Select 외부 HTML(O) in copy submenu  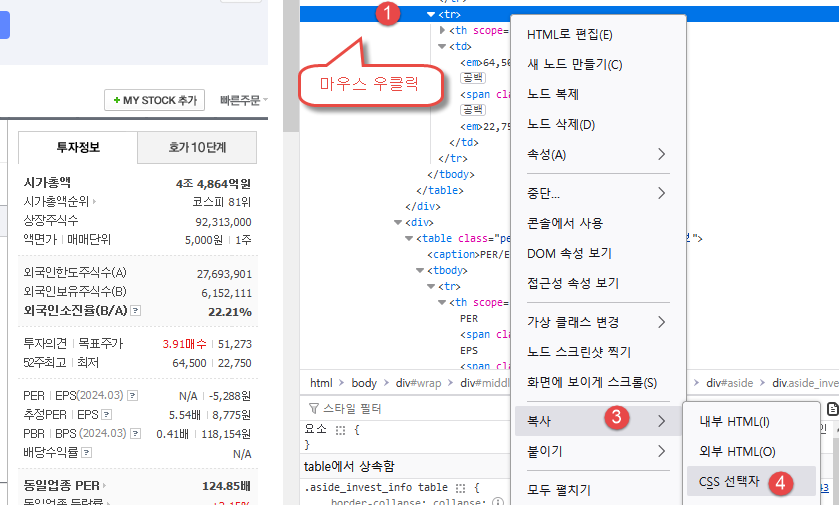[x=751, y=452]
